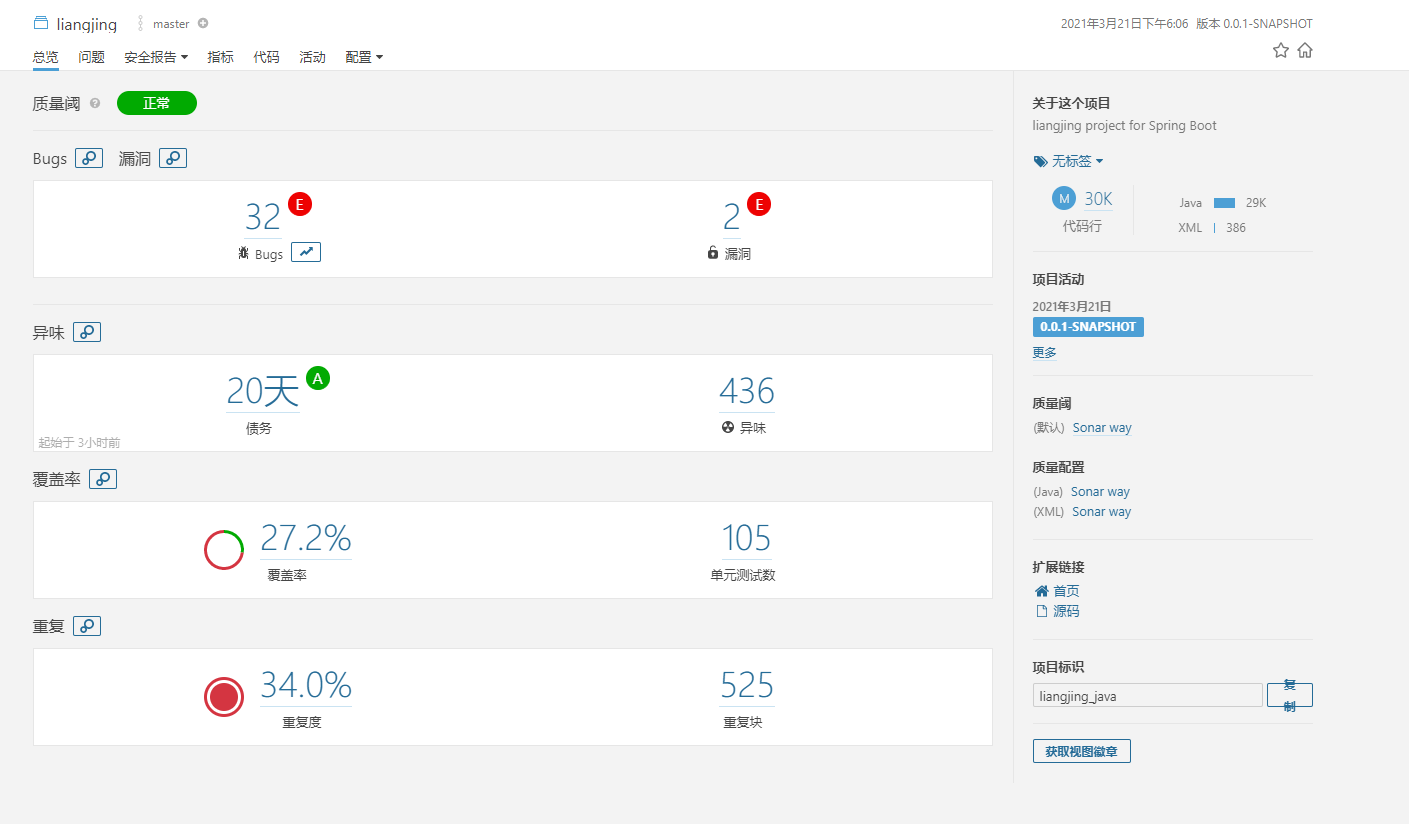Screen dimensions: 1409x824
Task: Click the project icon beside liangjing
Action: point(41,24)
